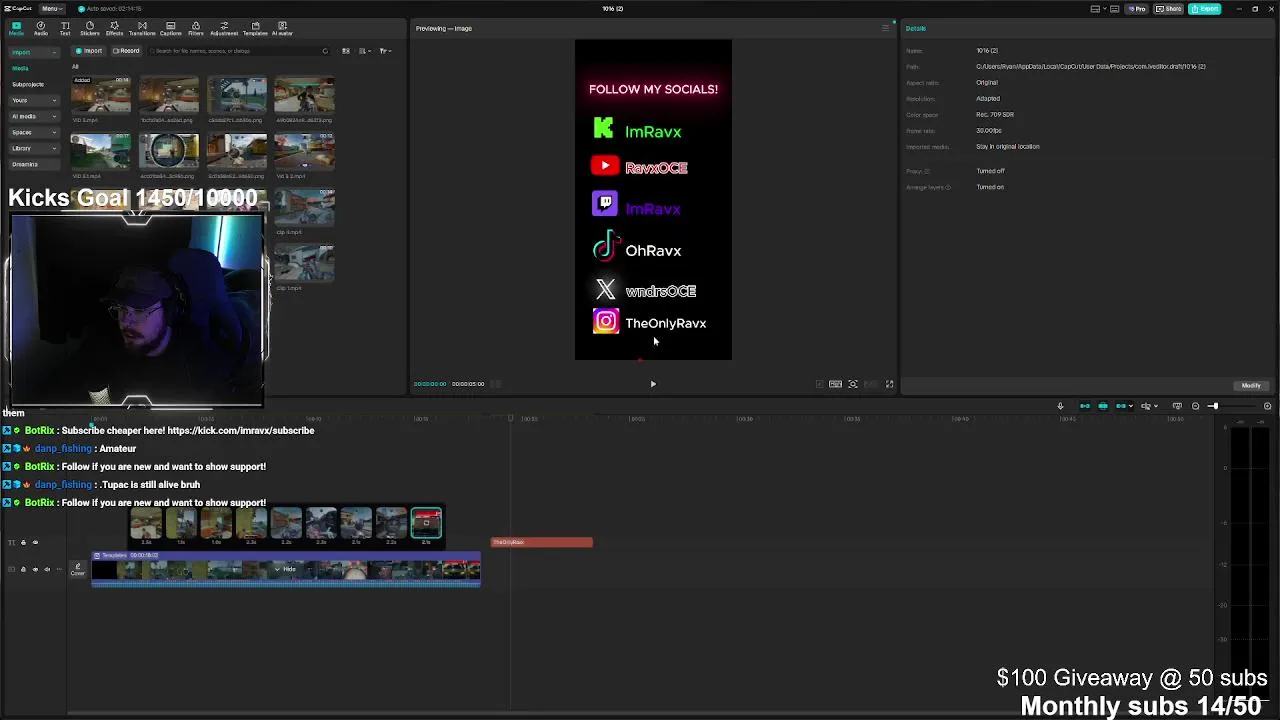Image resolution: width=1280 pixels, height=720 pixels.
Task: Switch to the Details tab
Action: (916, 28)
